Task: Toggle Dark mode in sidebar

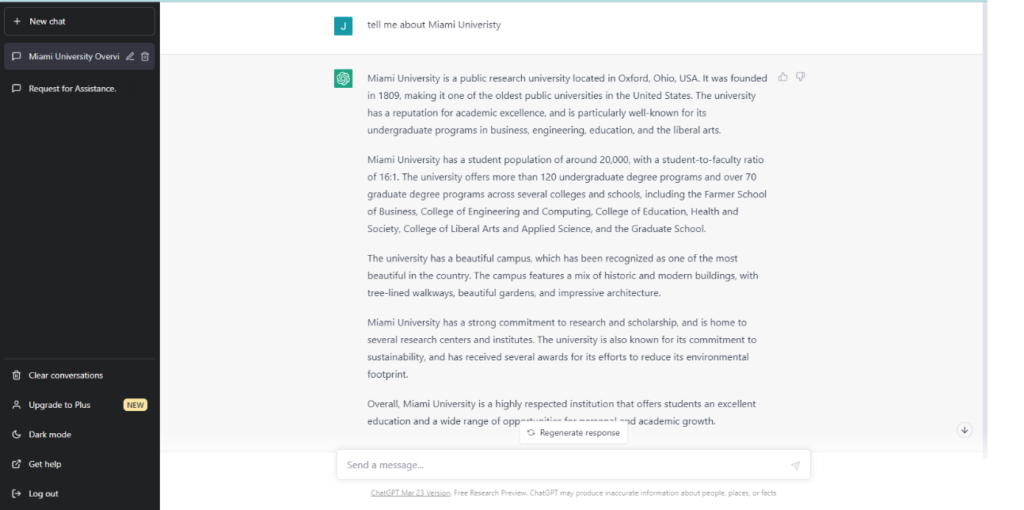Action: coord(80,434)
